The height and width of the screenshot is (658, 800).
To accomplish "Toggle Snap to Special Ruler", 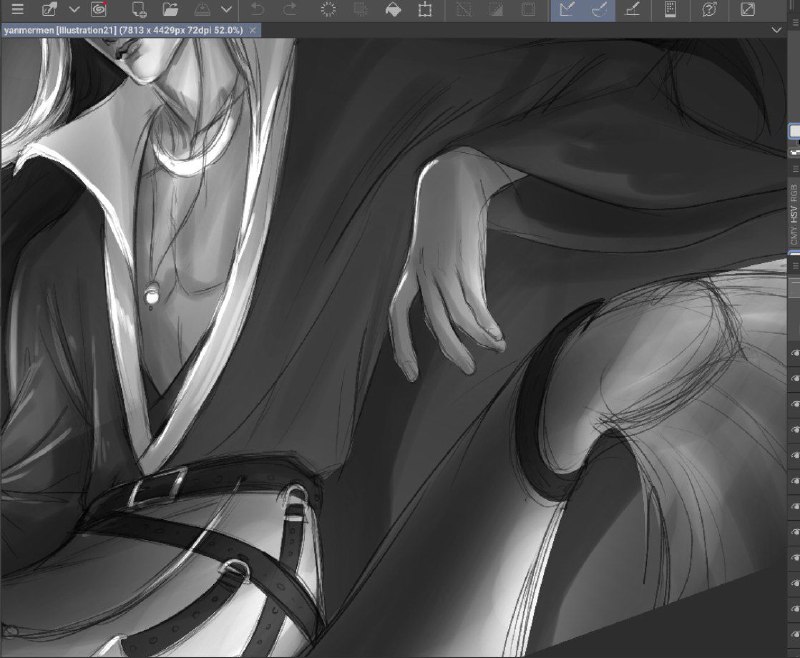I will [x=599, y=10].
